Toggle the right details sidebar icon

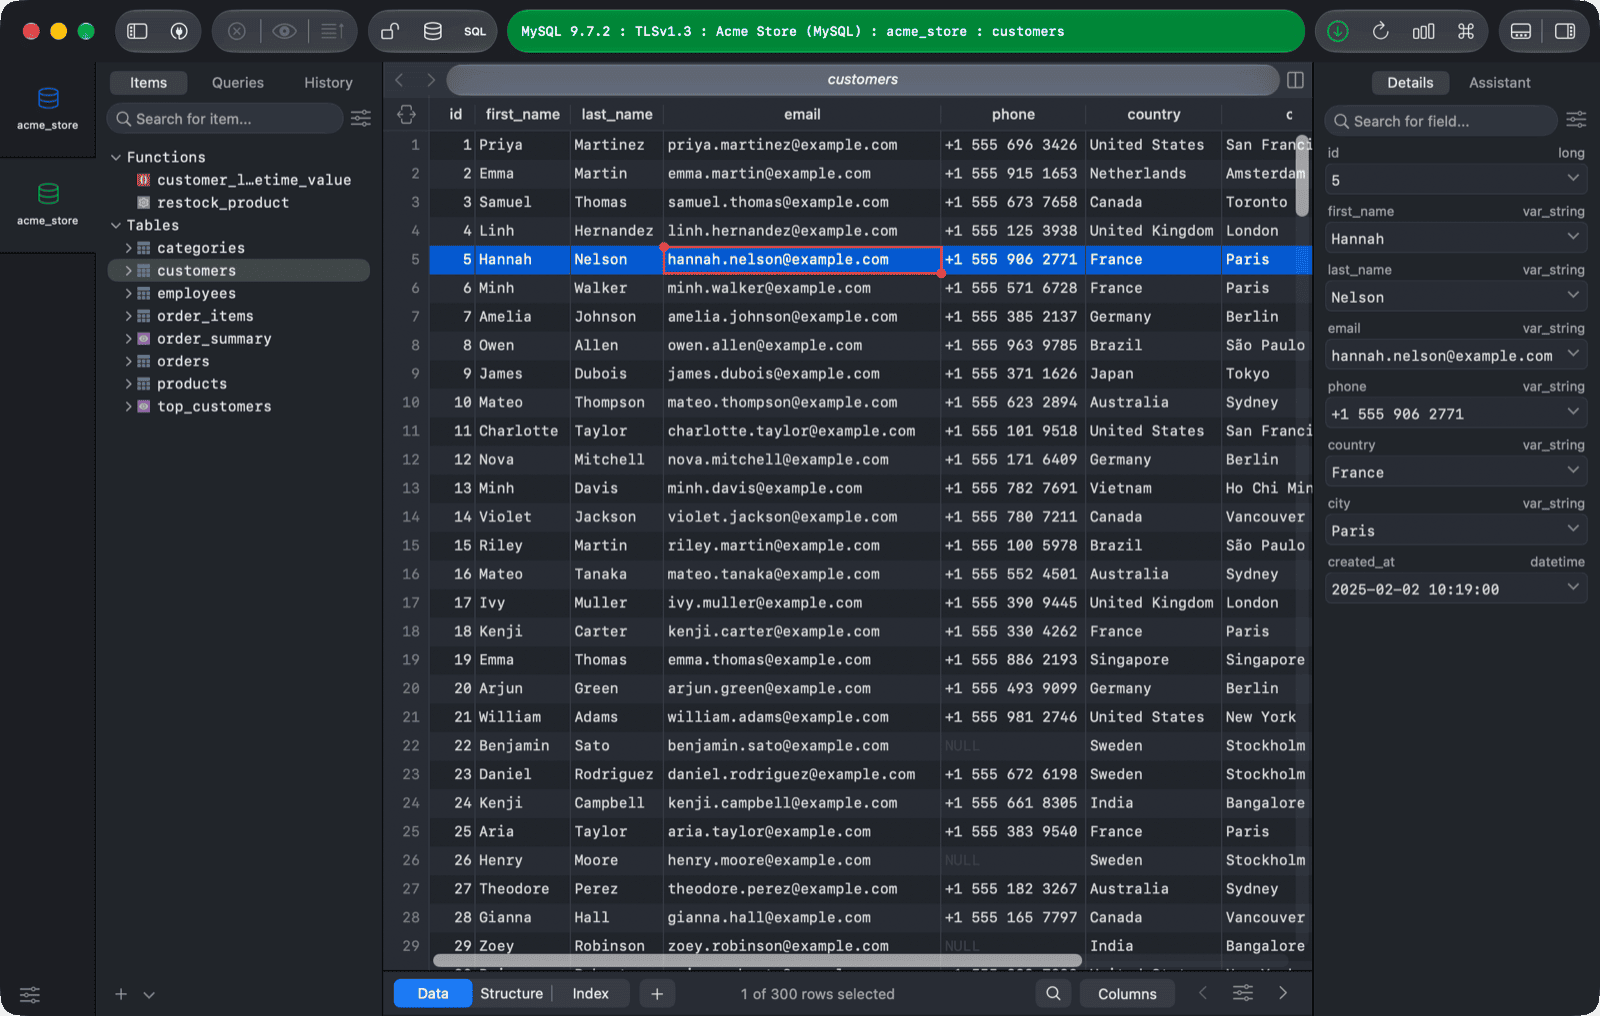[1565, 31]
